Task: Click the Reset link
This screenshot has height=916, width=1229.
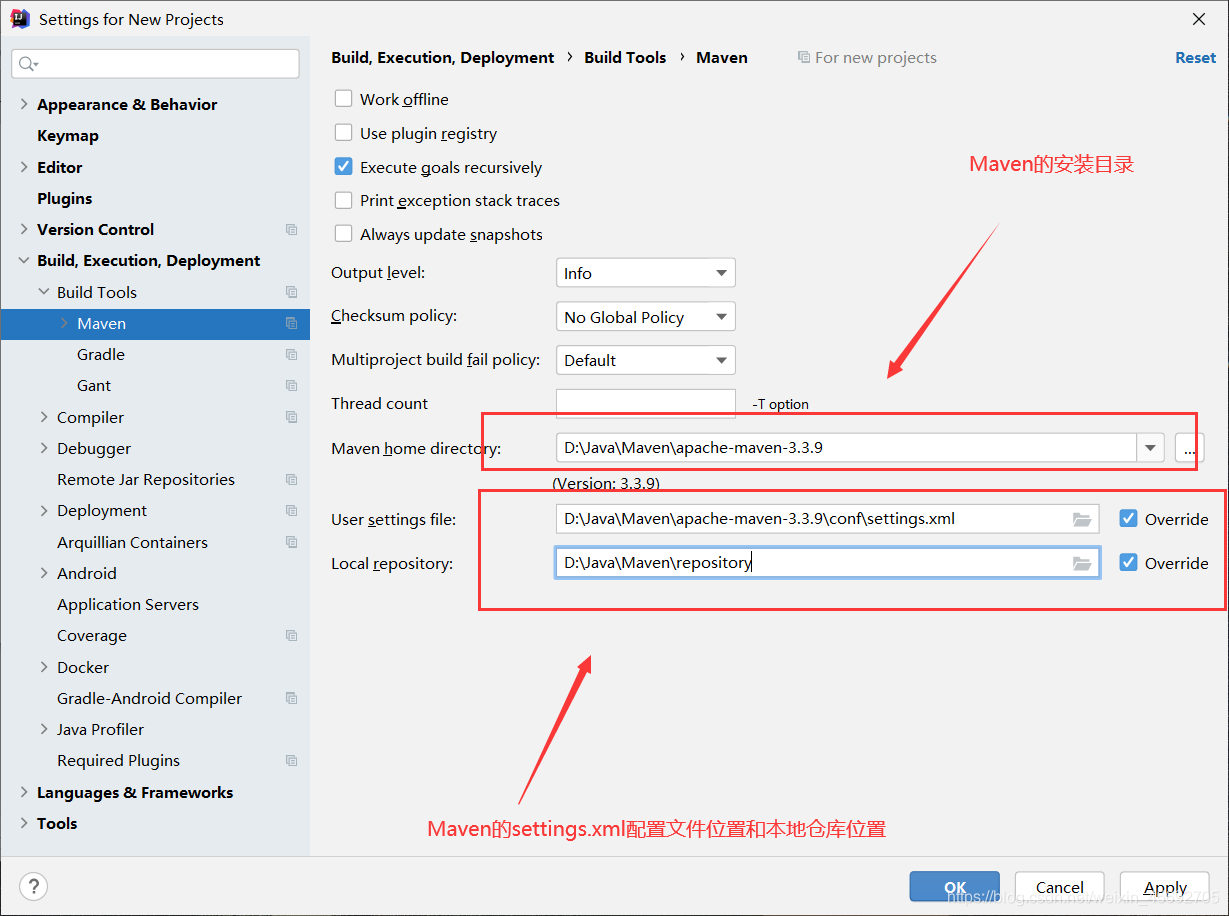Action: click(x=1195, y=58)
